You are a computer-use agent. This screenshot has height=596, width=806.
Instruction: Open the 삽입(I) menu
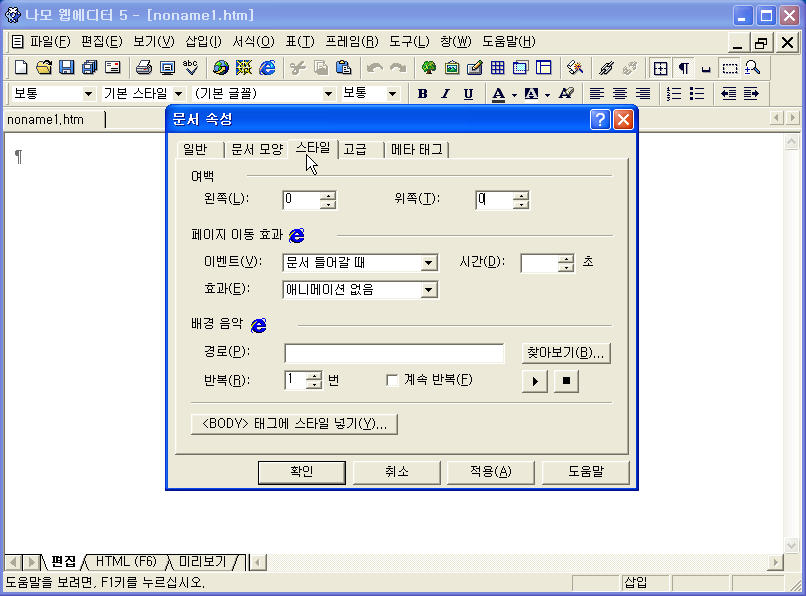pyautogui.click(x=203, y=42)
